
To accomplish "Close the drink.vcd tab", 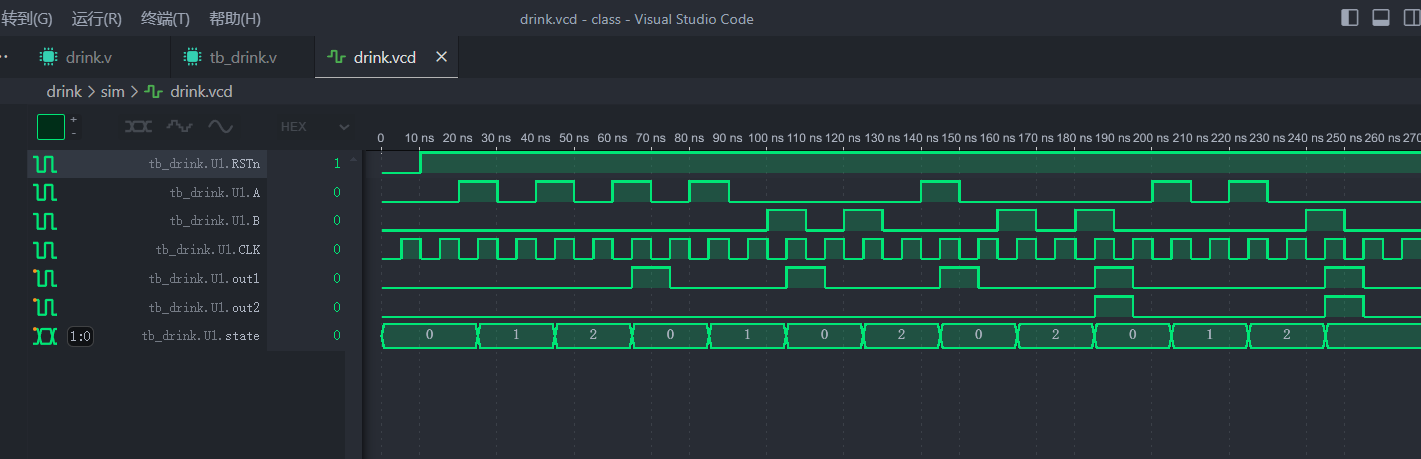I will [x=441, y=58].
